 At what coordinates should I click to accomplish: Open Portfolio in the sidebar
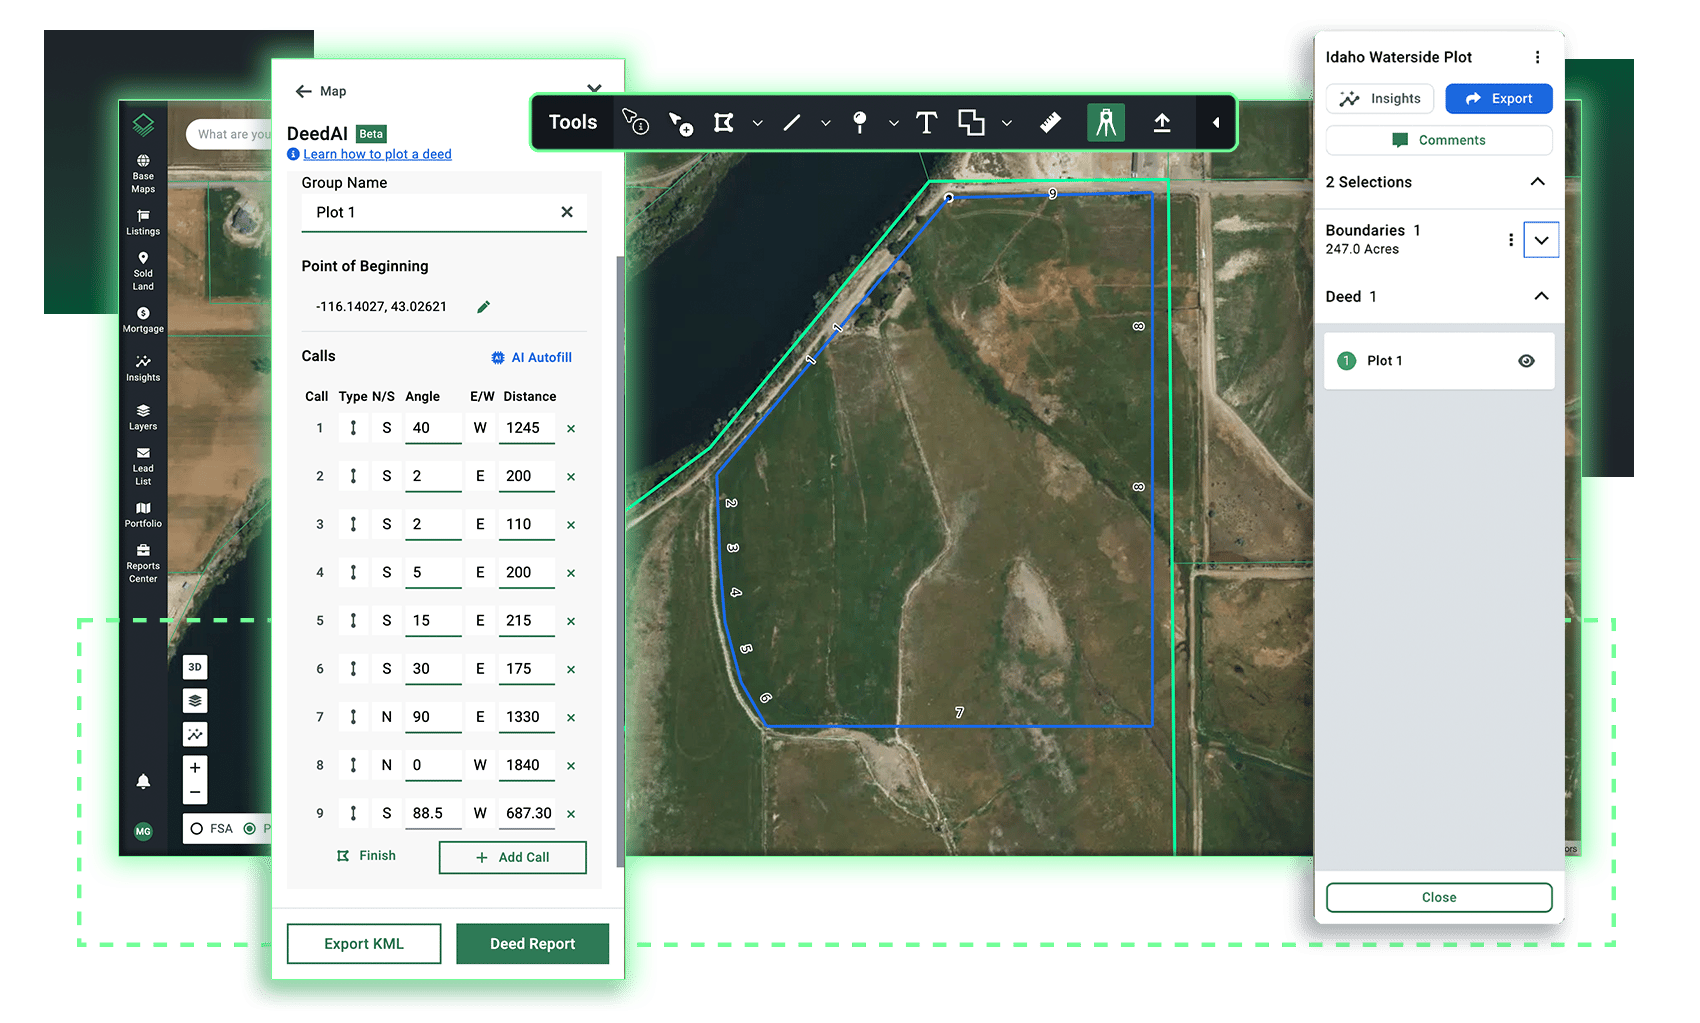click(x=143, y=515)
